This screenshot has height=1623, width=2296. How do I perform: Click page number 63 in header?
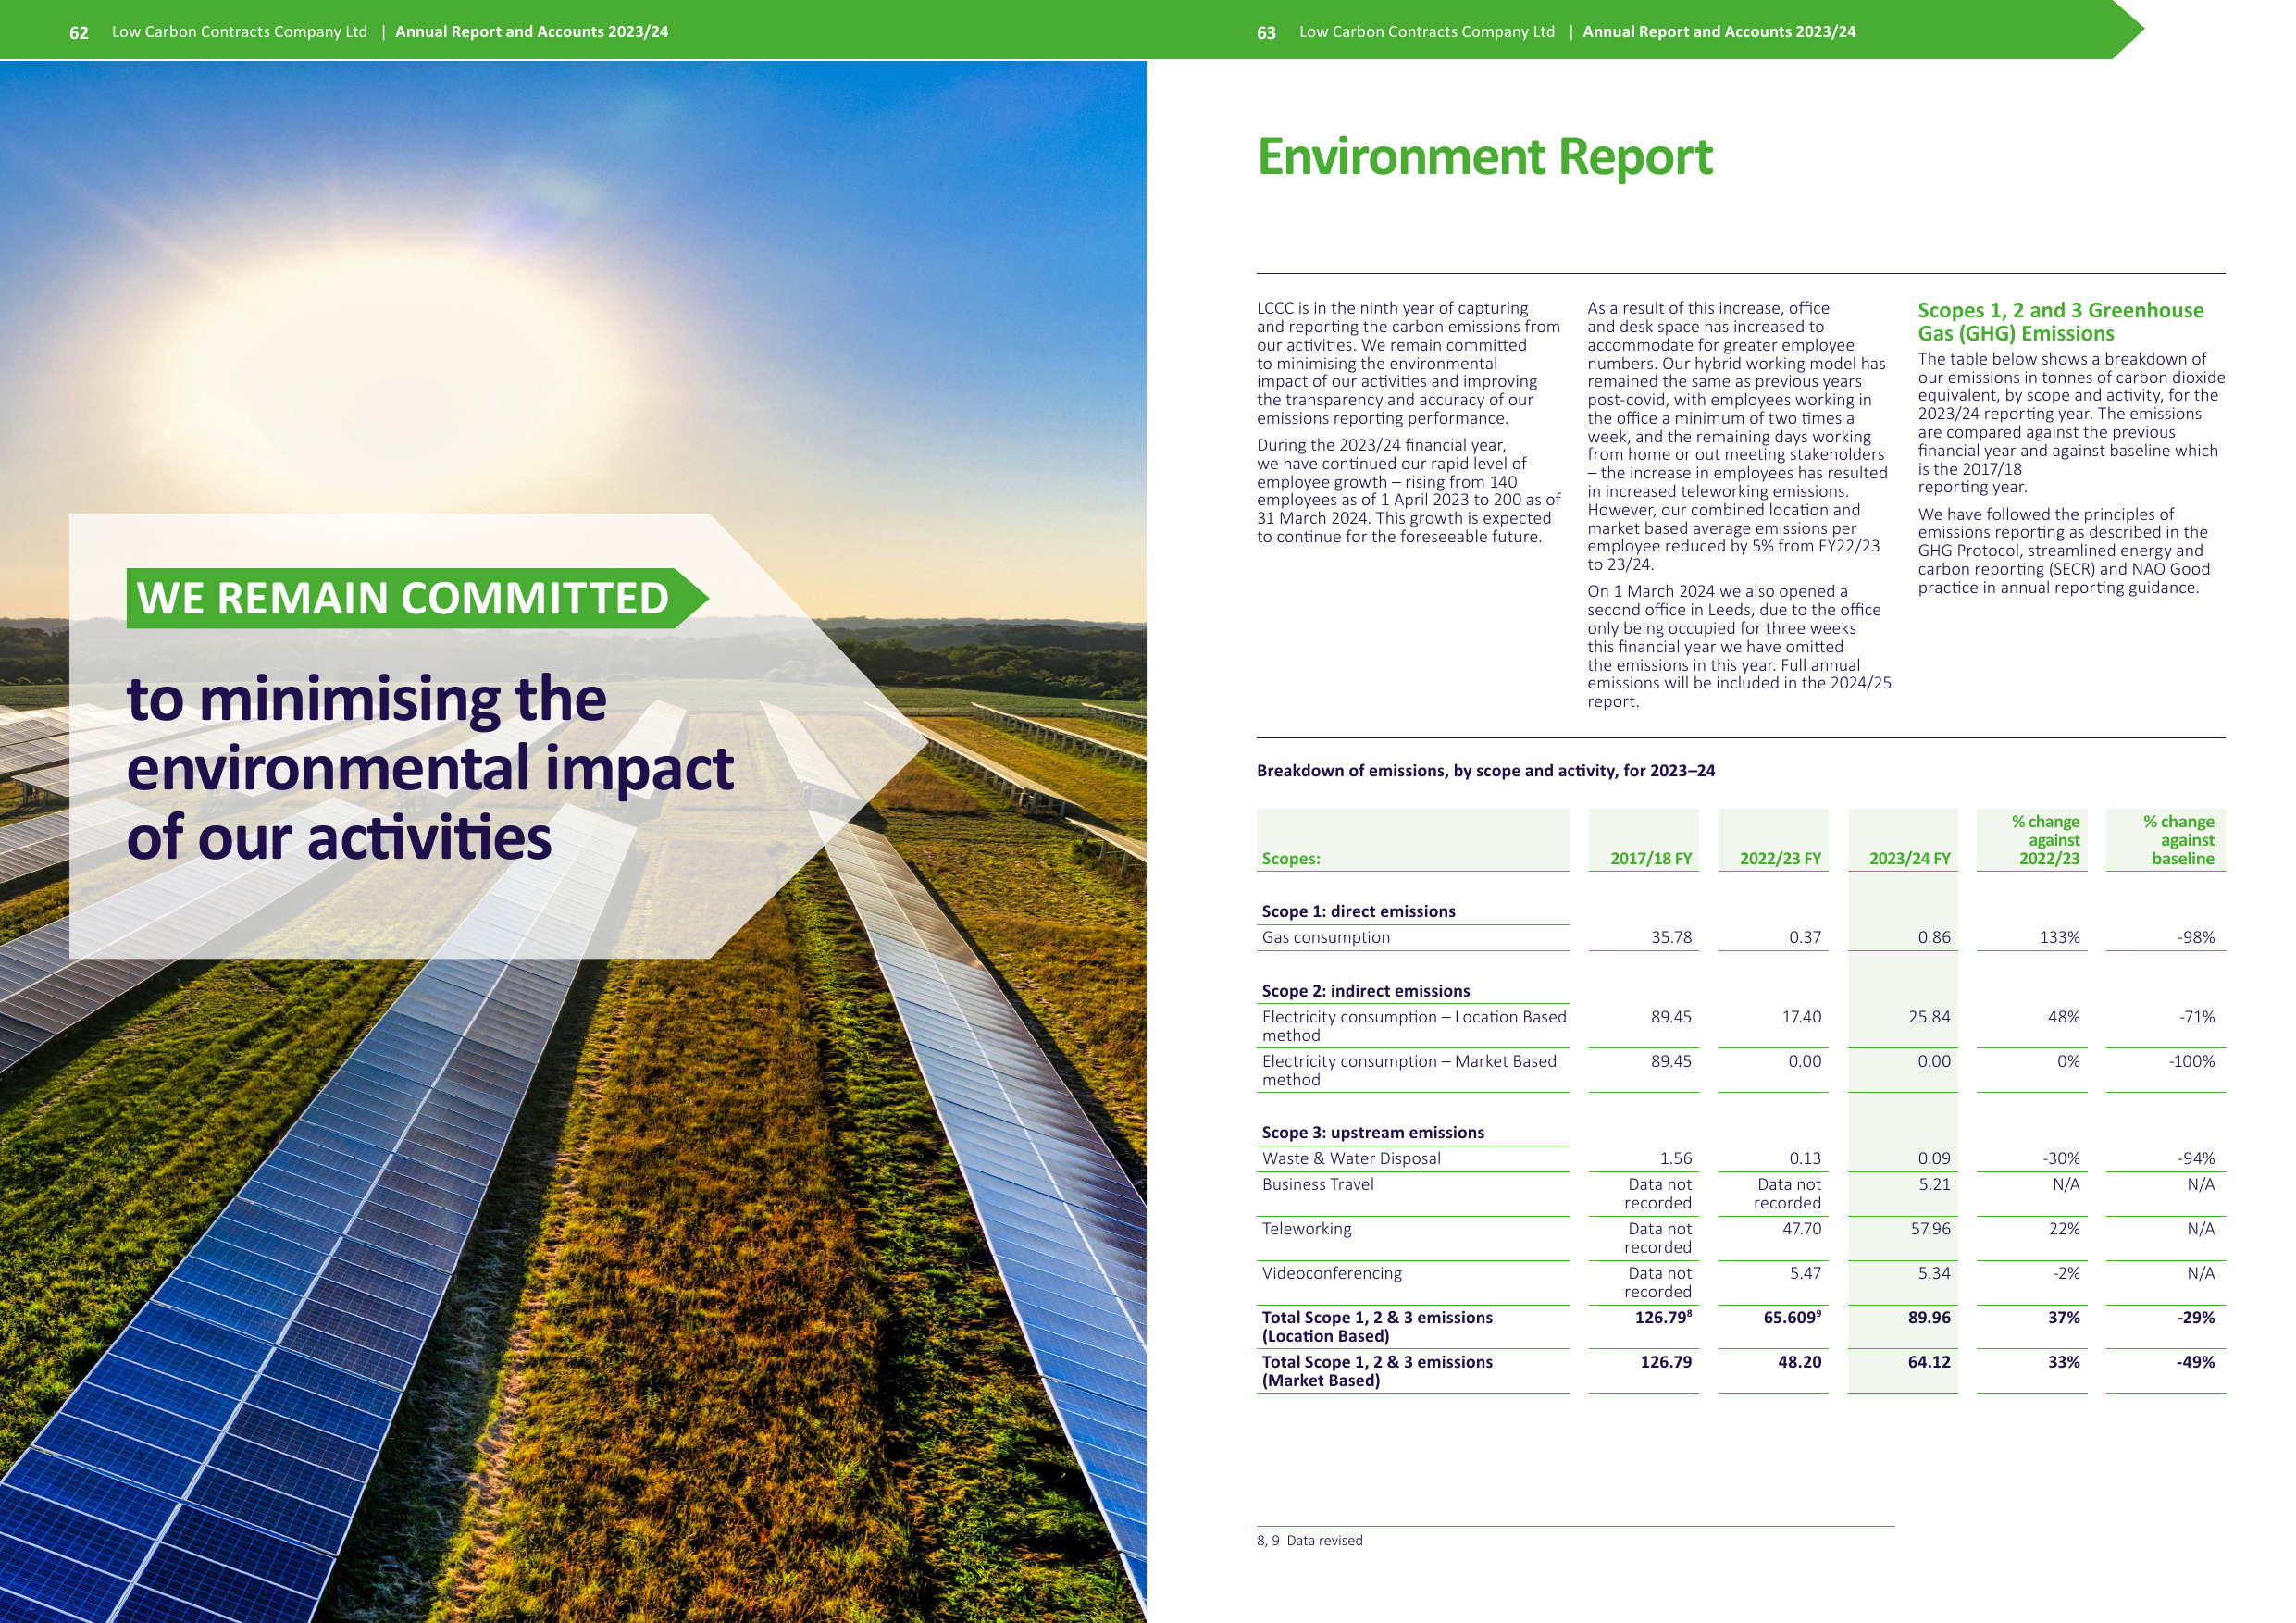tap(1266, 33)
